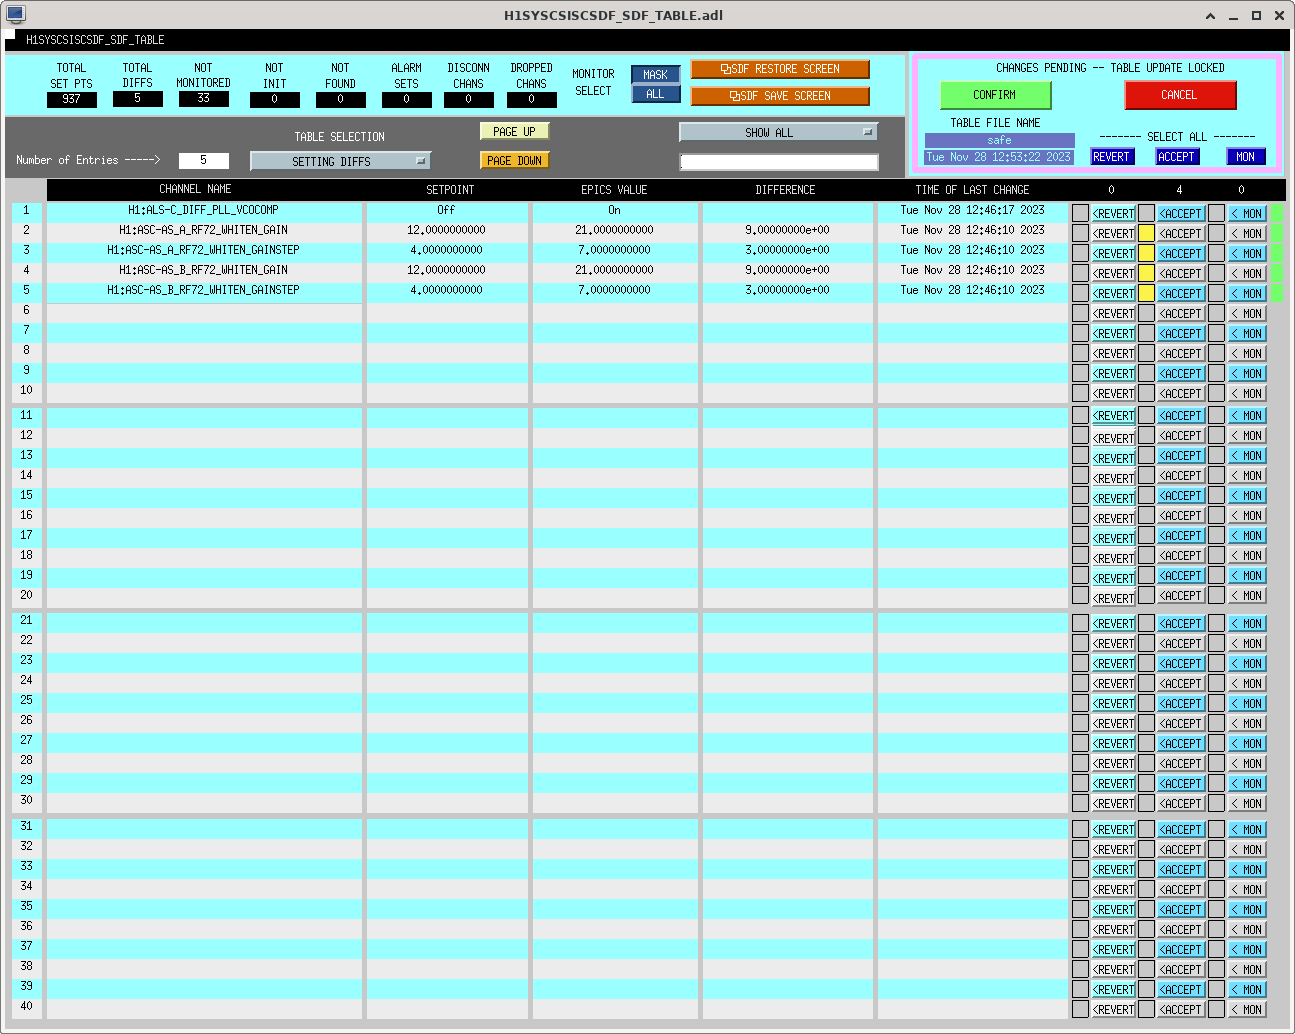Click the blank text field below SHOW ALL

779,162
